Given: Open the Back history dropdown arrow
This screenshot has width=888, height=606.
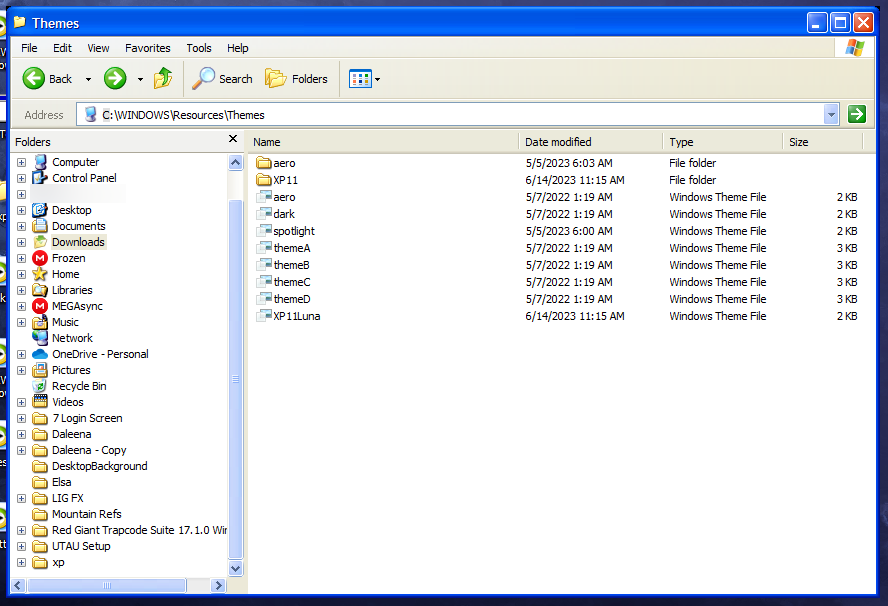Looking at the screenshot, I should (88, 79).
